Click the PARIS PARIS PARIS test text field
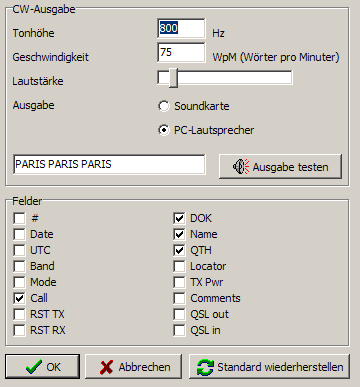 [x=109, y=164]
